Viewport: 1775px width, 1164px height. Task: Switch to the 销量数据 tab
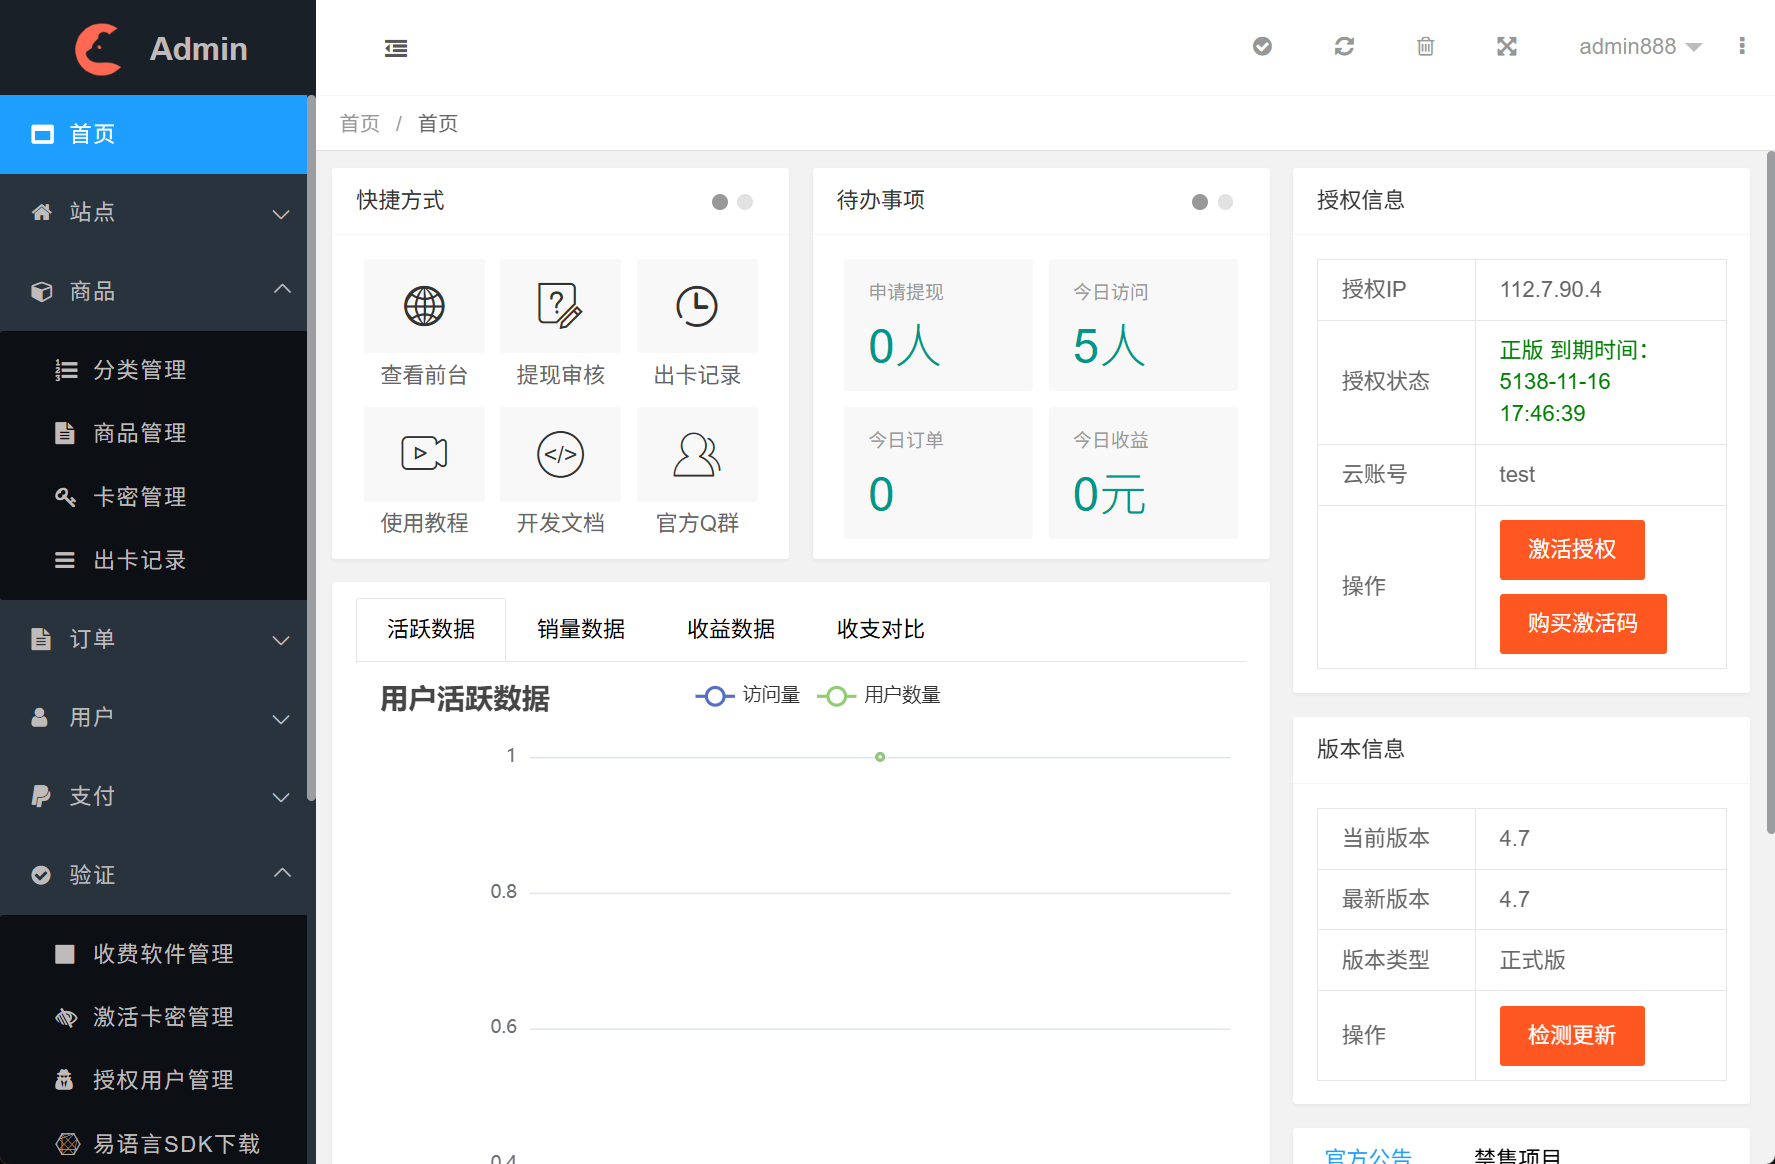(x=581, y=629)
